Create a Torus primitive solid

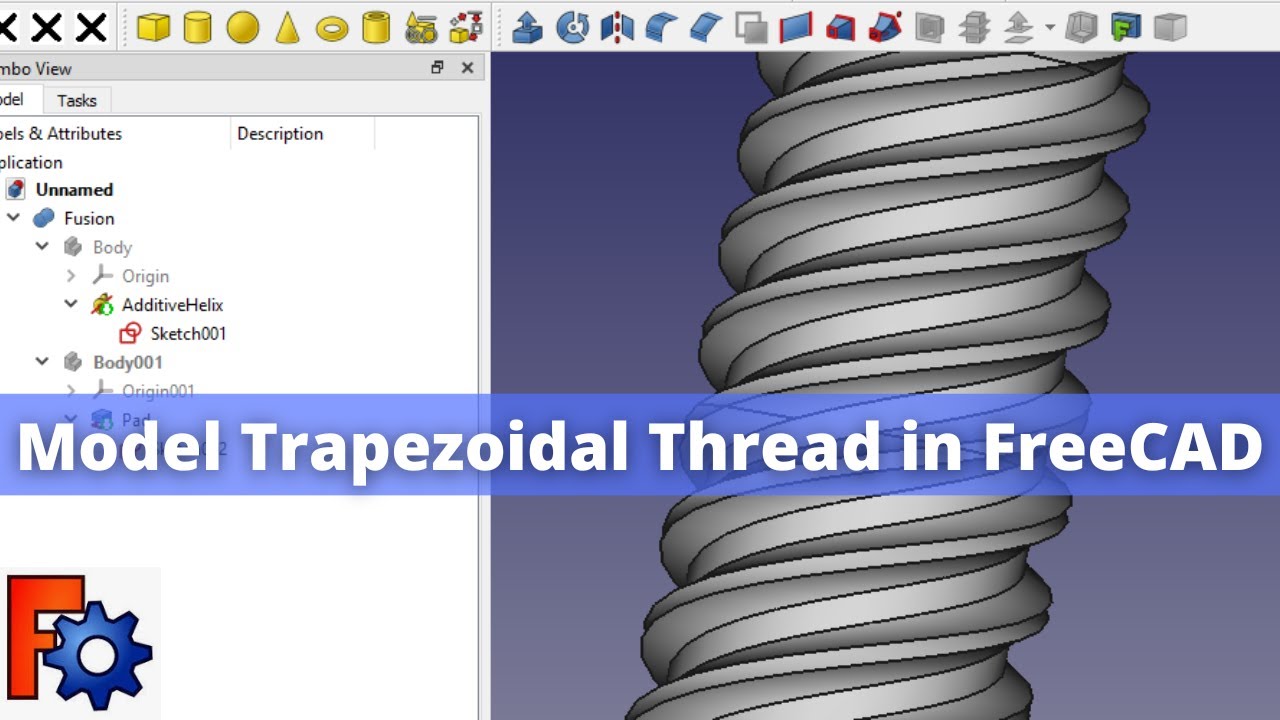pyautogui.click(x=332, y=29)
